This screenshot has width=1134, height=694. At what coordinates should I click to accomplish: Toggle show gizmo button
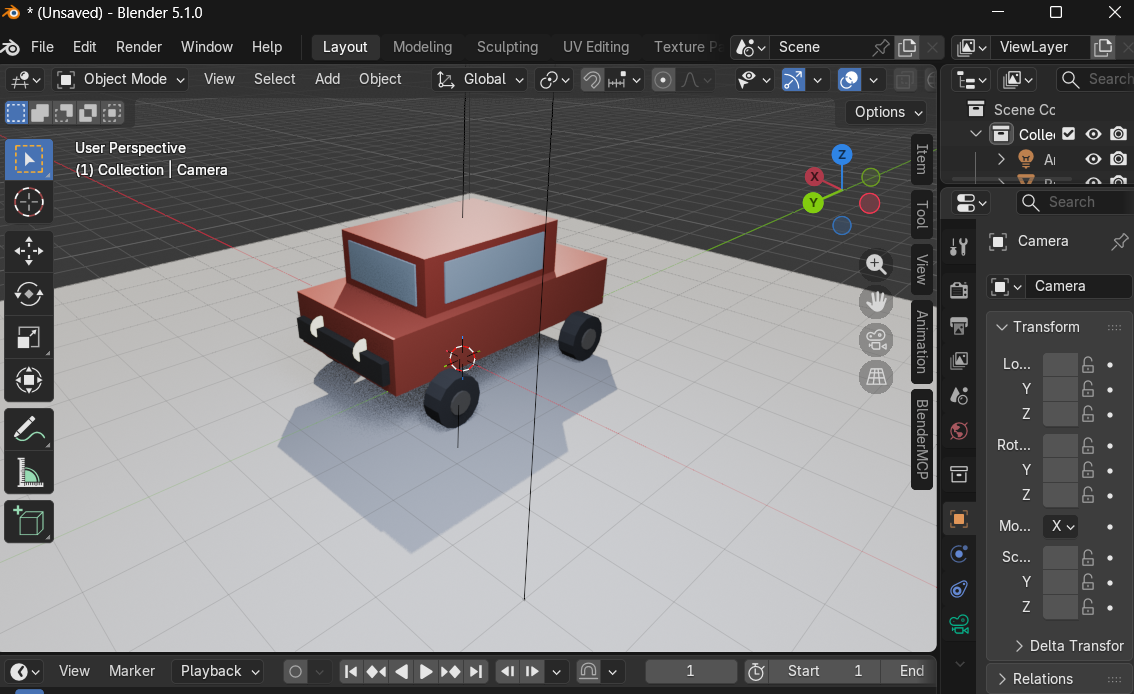coord(793,80)
